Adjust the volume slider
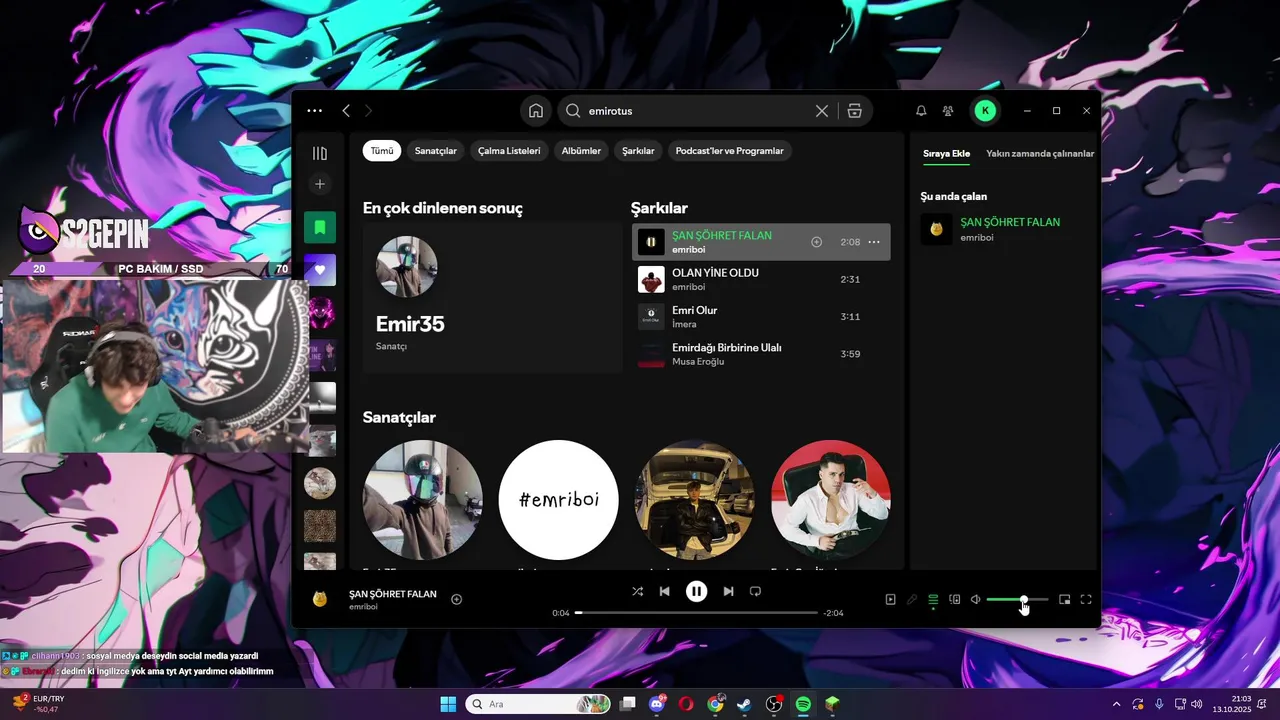Viewport: 1280px width, 720px height. [x=1017, y=599]
